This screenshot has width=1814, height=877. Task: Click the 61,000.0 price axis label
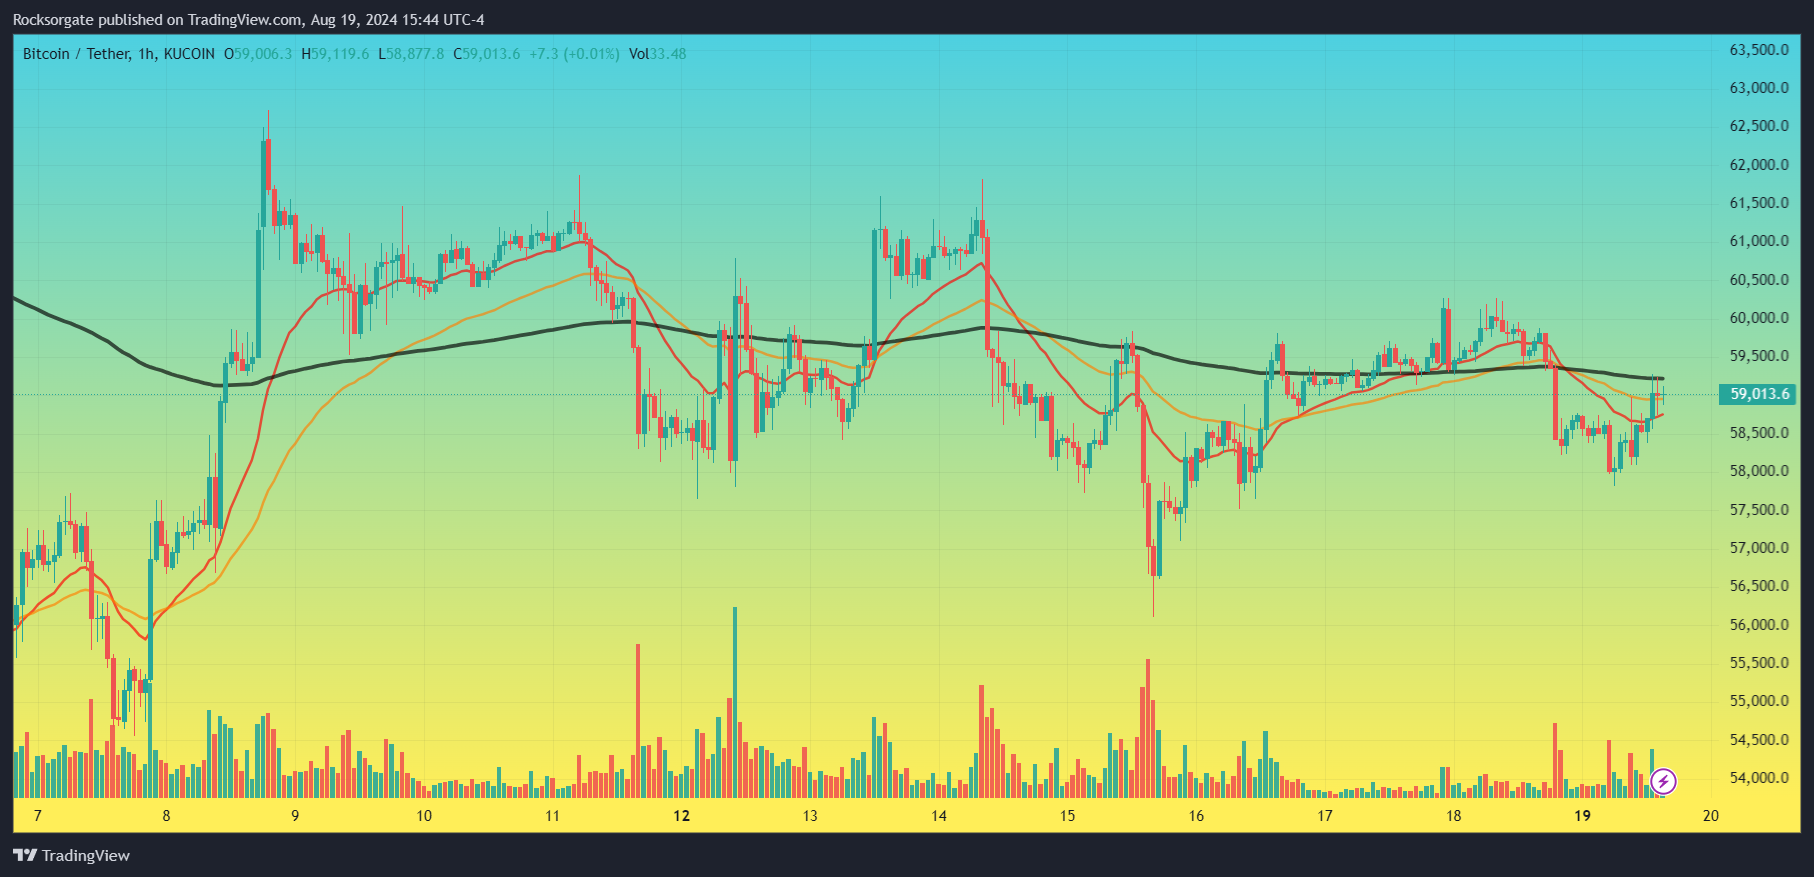point(1759,241)
